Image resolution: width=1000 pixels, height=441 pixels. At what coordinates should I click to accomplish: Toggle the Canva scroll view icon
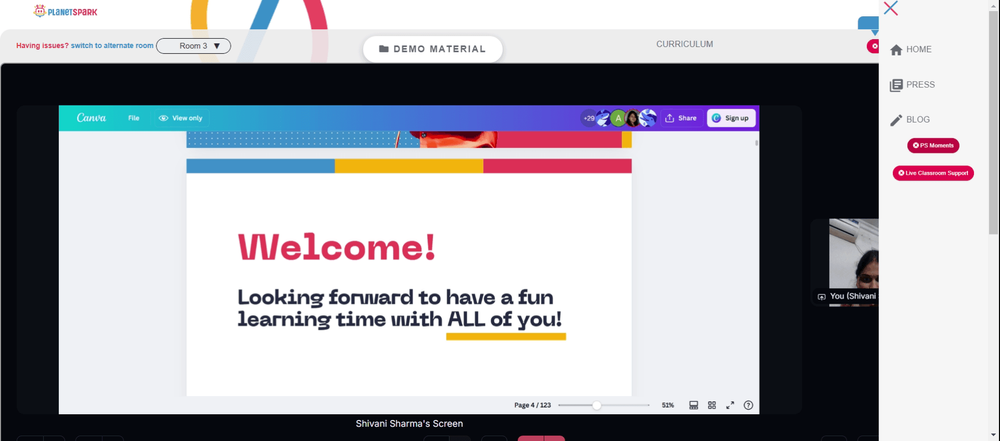[x=693, y=405]
